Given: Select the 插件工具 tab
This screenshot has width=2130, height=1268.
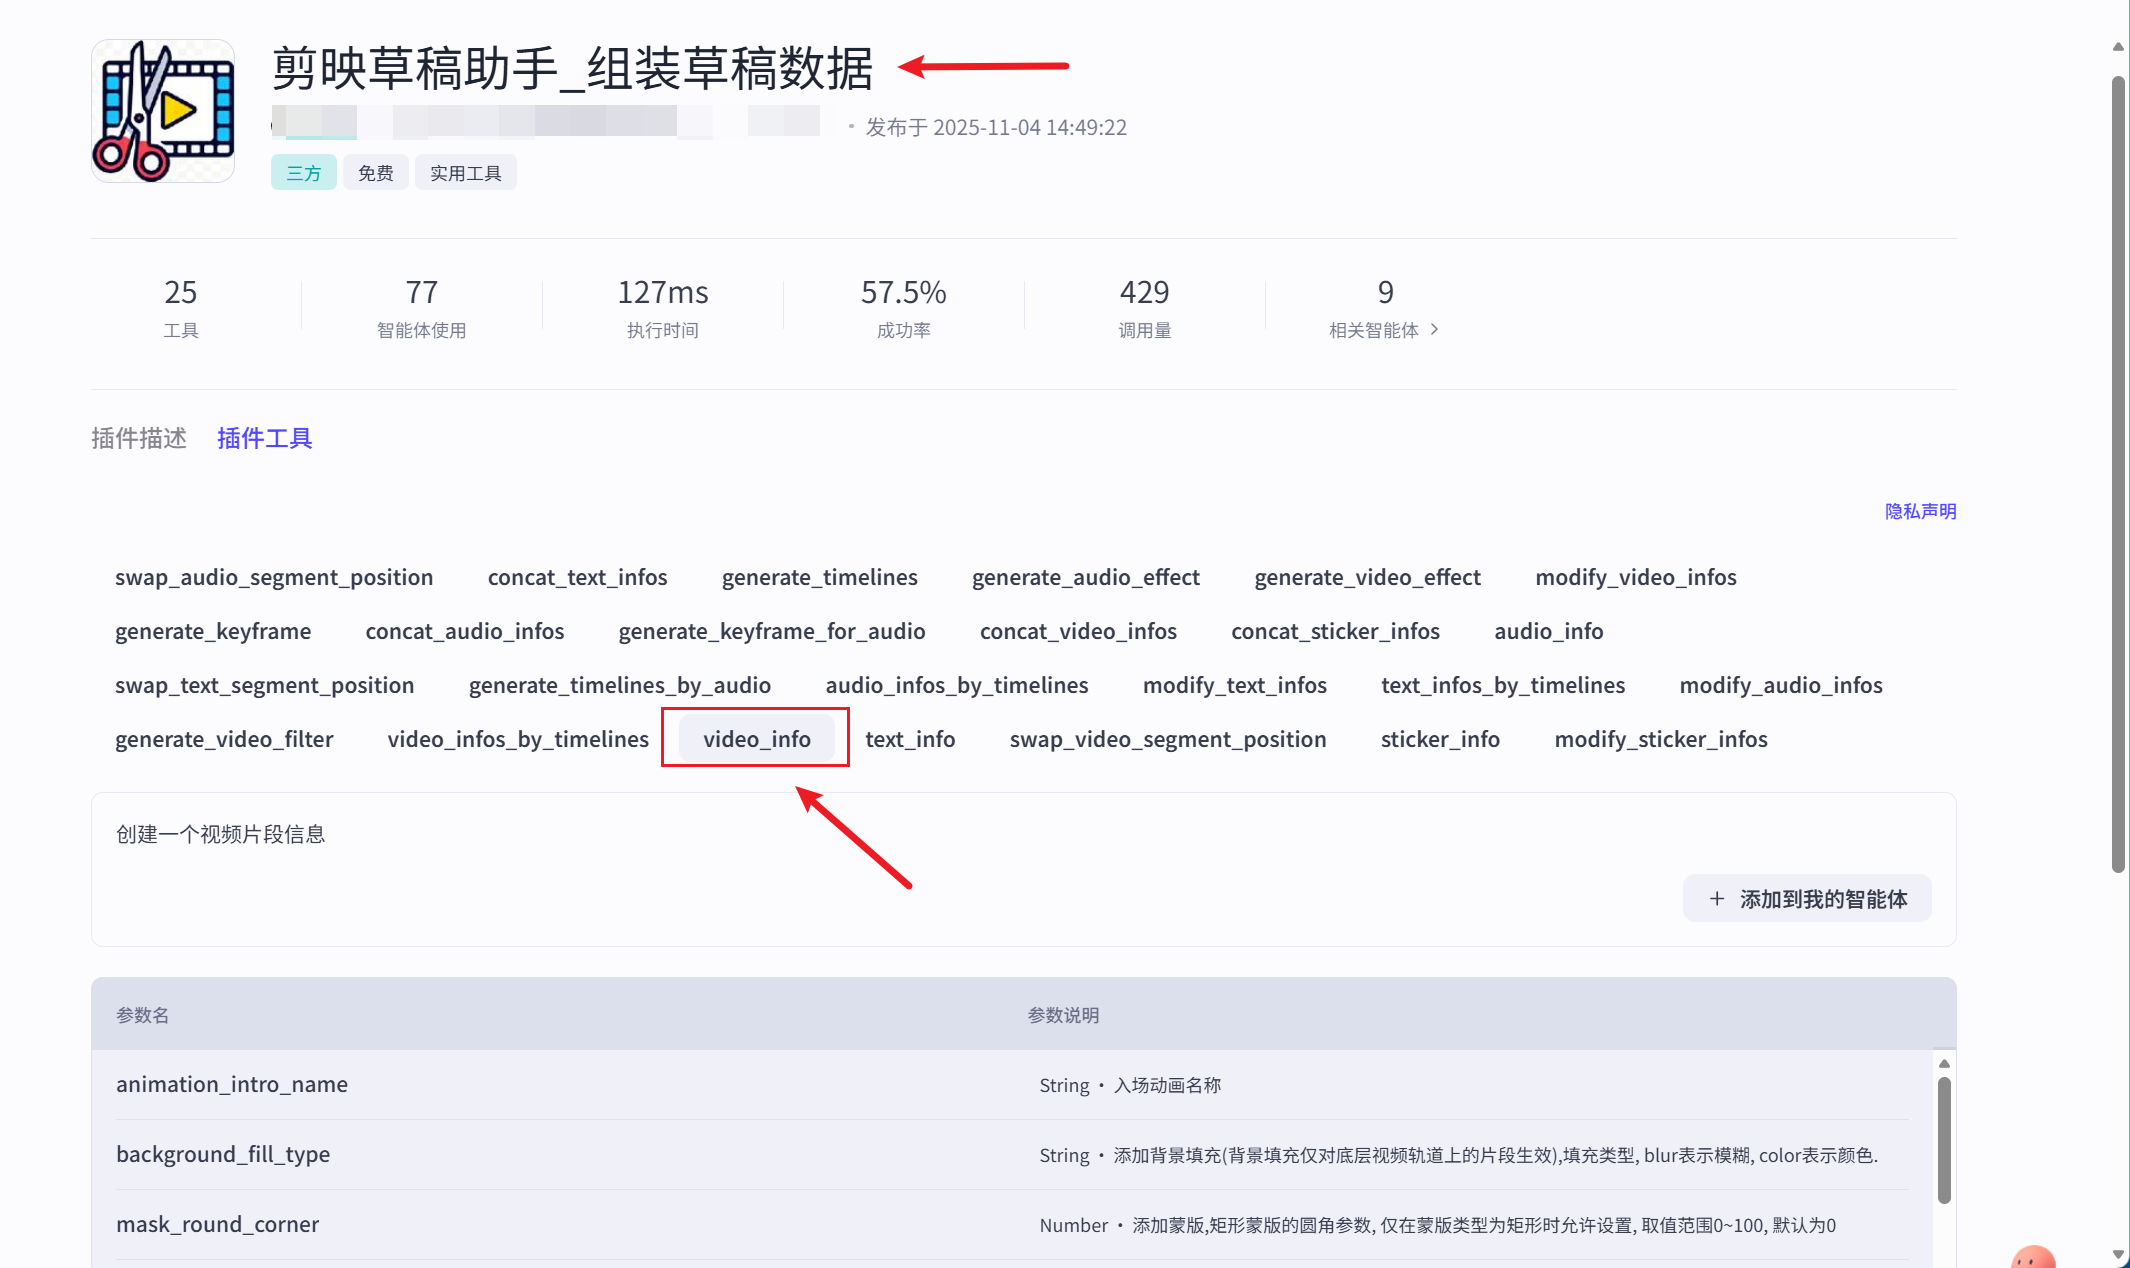Looking at the screenshot, I should (265, 438).
